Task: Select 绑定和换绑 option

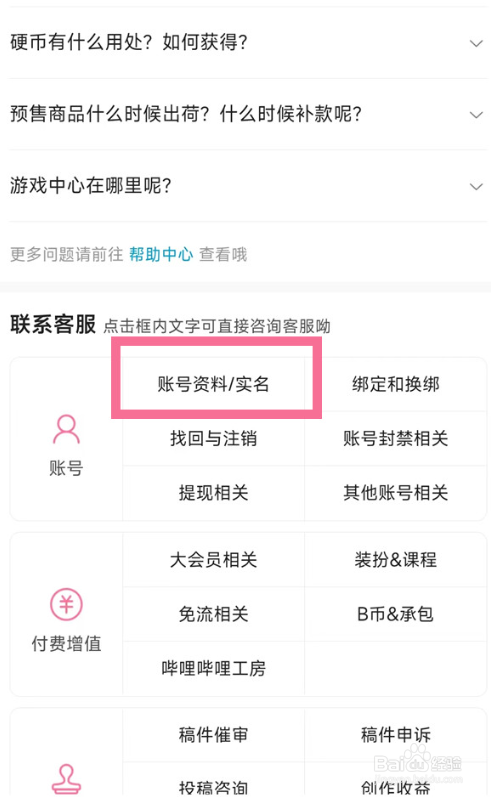Action: click(x=395, y=384)
